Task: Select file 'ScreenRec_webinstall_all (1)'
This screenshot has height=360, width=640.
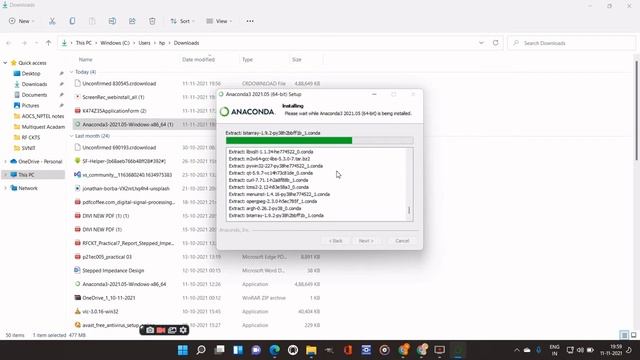Action: click(x=113, y=97)
